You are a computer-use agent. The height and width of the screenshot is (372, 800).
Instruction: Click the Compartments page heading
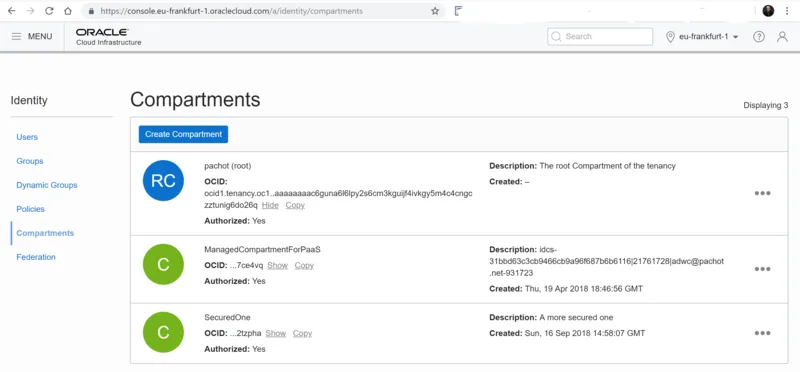[x=195, y=100]
